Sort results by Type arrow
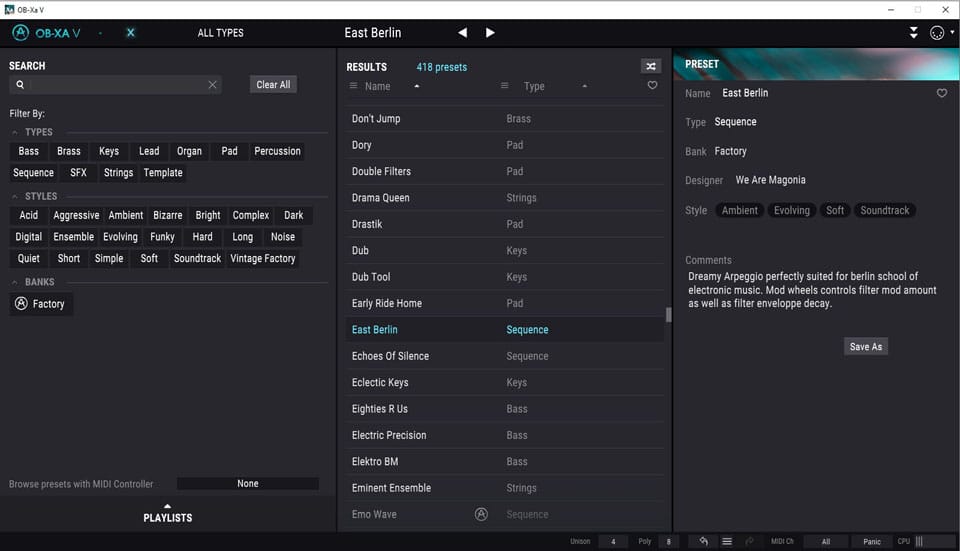 coord(585,86)
